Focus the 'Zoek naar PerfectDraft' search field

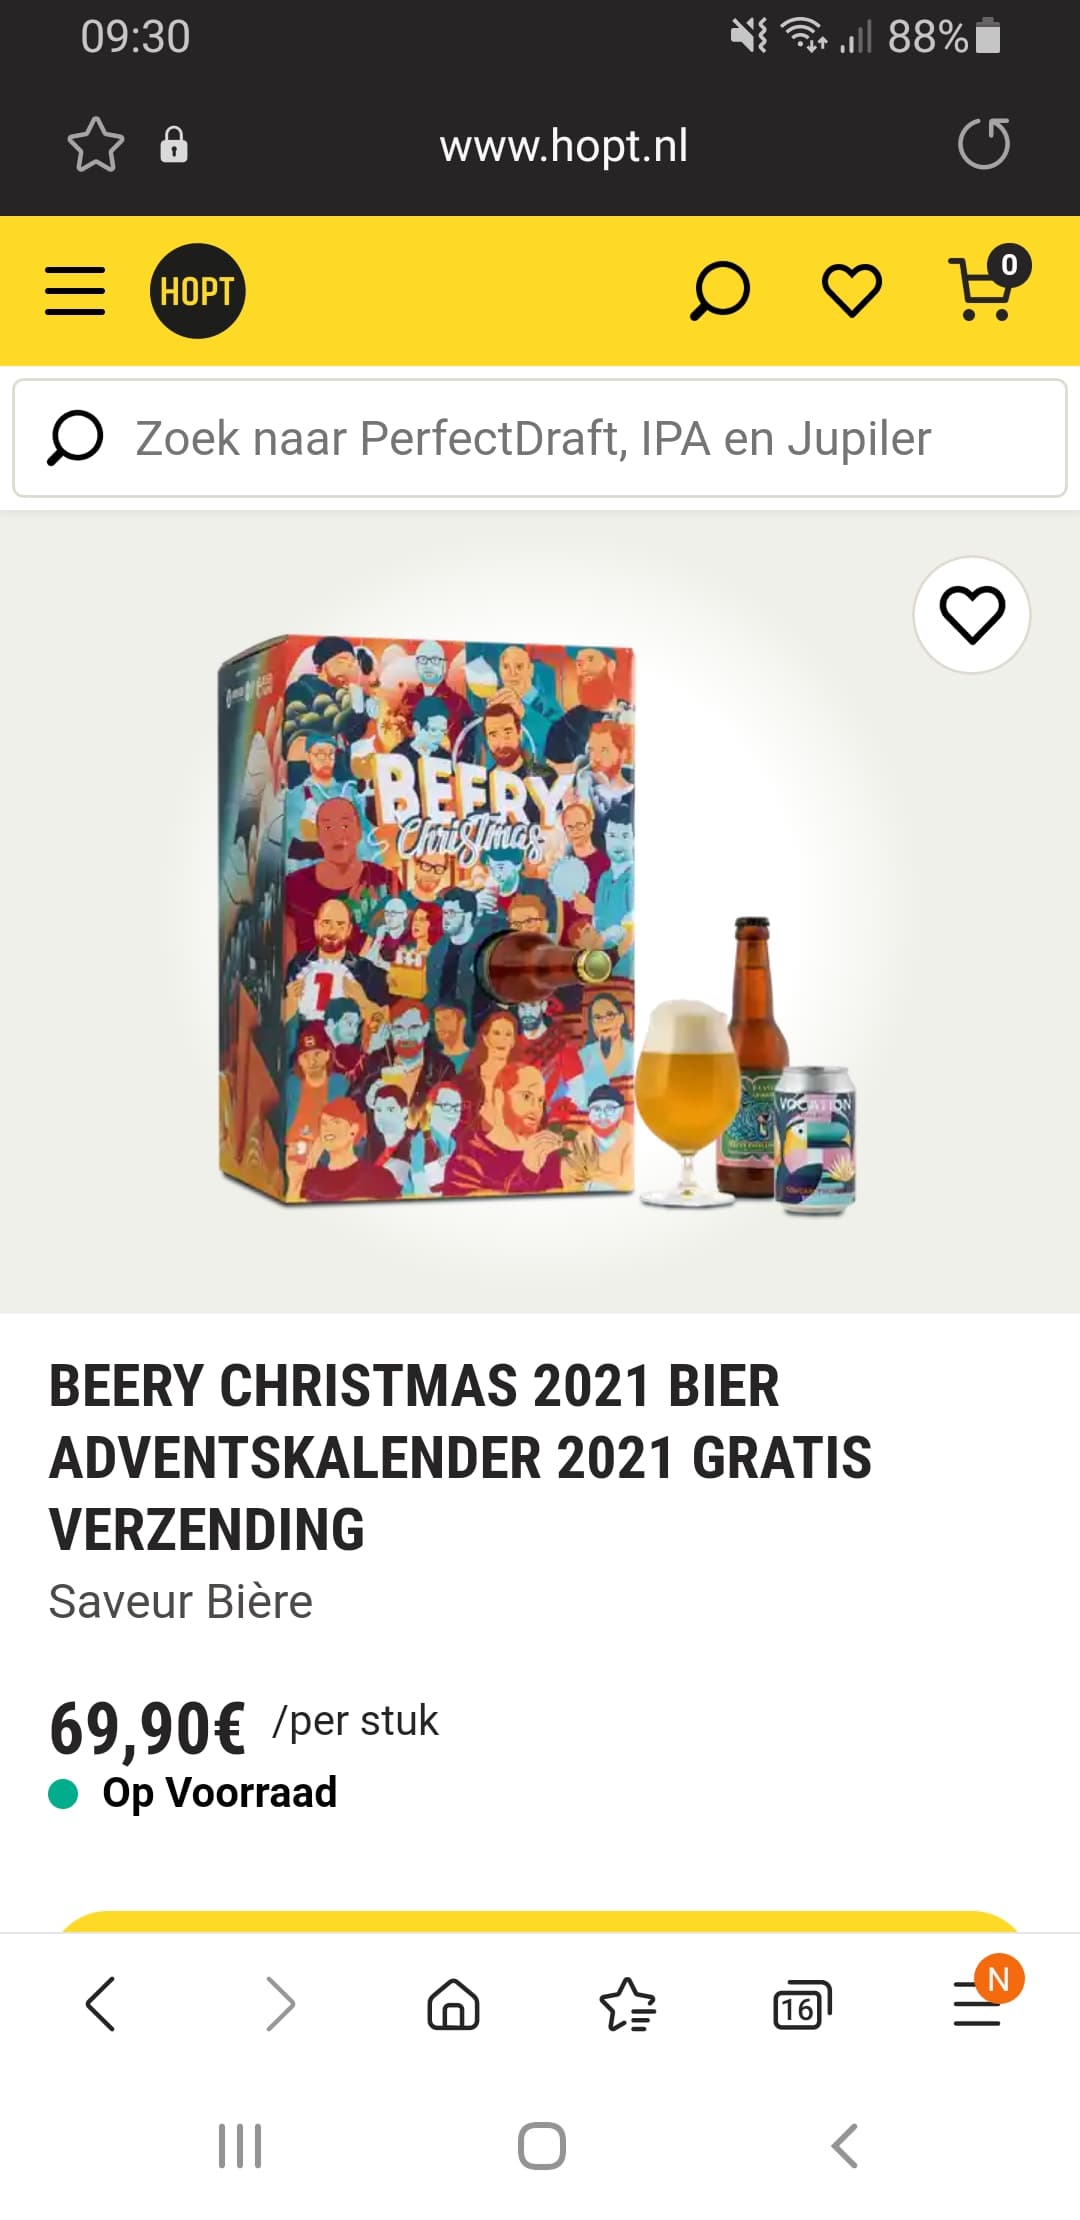tap(540, 438)
